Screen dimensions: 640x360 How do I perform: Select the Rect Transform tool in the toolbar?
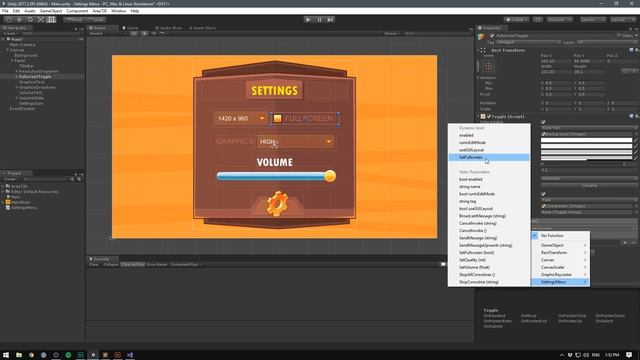[x=51, y=20]
